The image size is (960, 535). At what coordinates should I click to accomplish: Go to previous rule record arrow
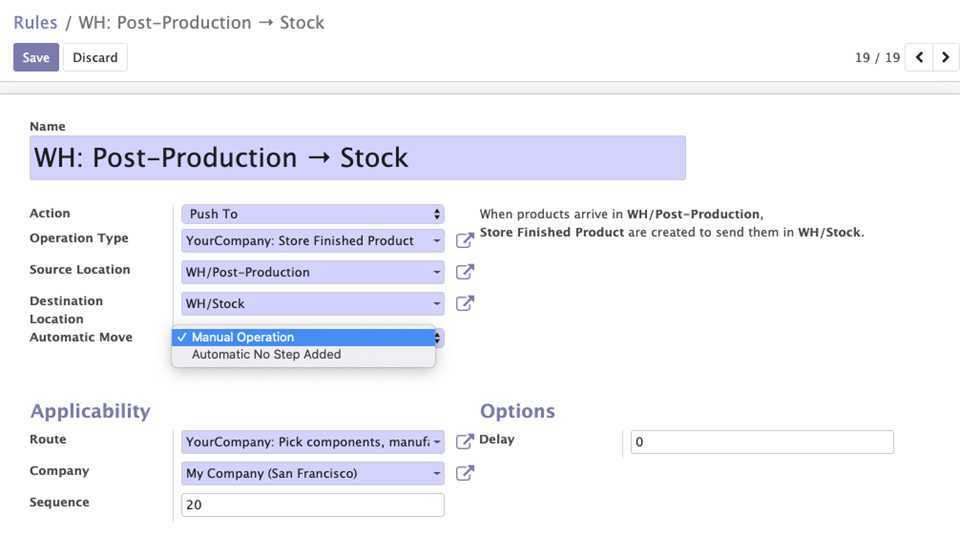point(919,58)
